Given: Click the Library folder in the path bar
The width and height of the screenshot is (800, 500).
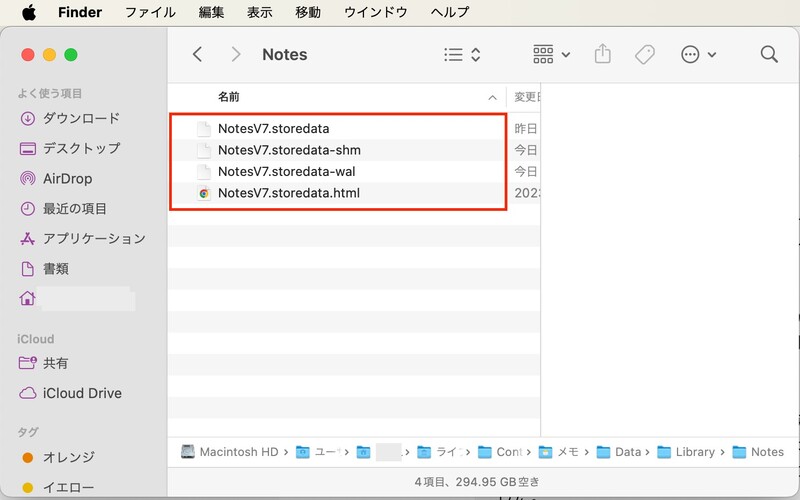Looking at the screenshot, I should (686, 452).
